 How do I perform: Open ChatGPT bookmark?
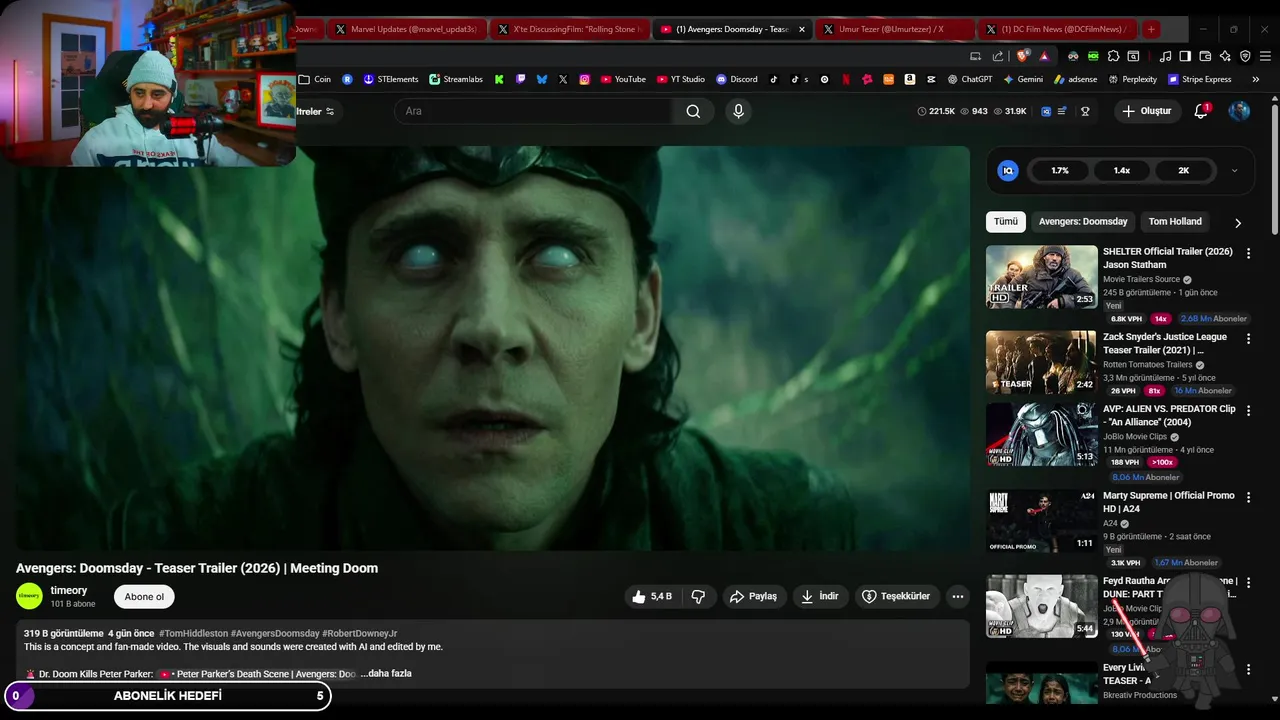[969, 79]
